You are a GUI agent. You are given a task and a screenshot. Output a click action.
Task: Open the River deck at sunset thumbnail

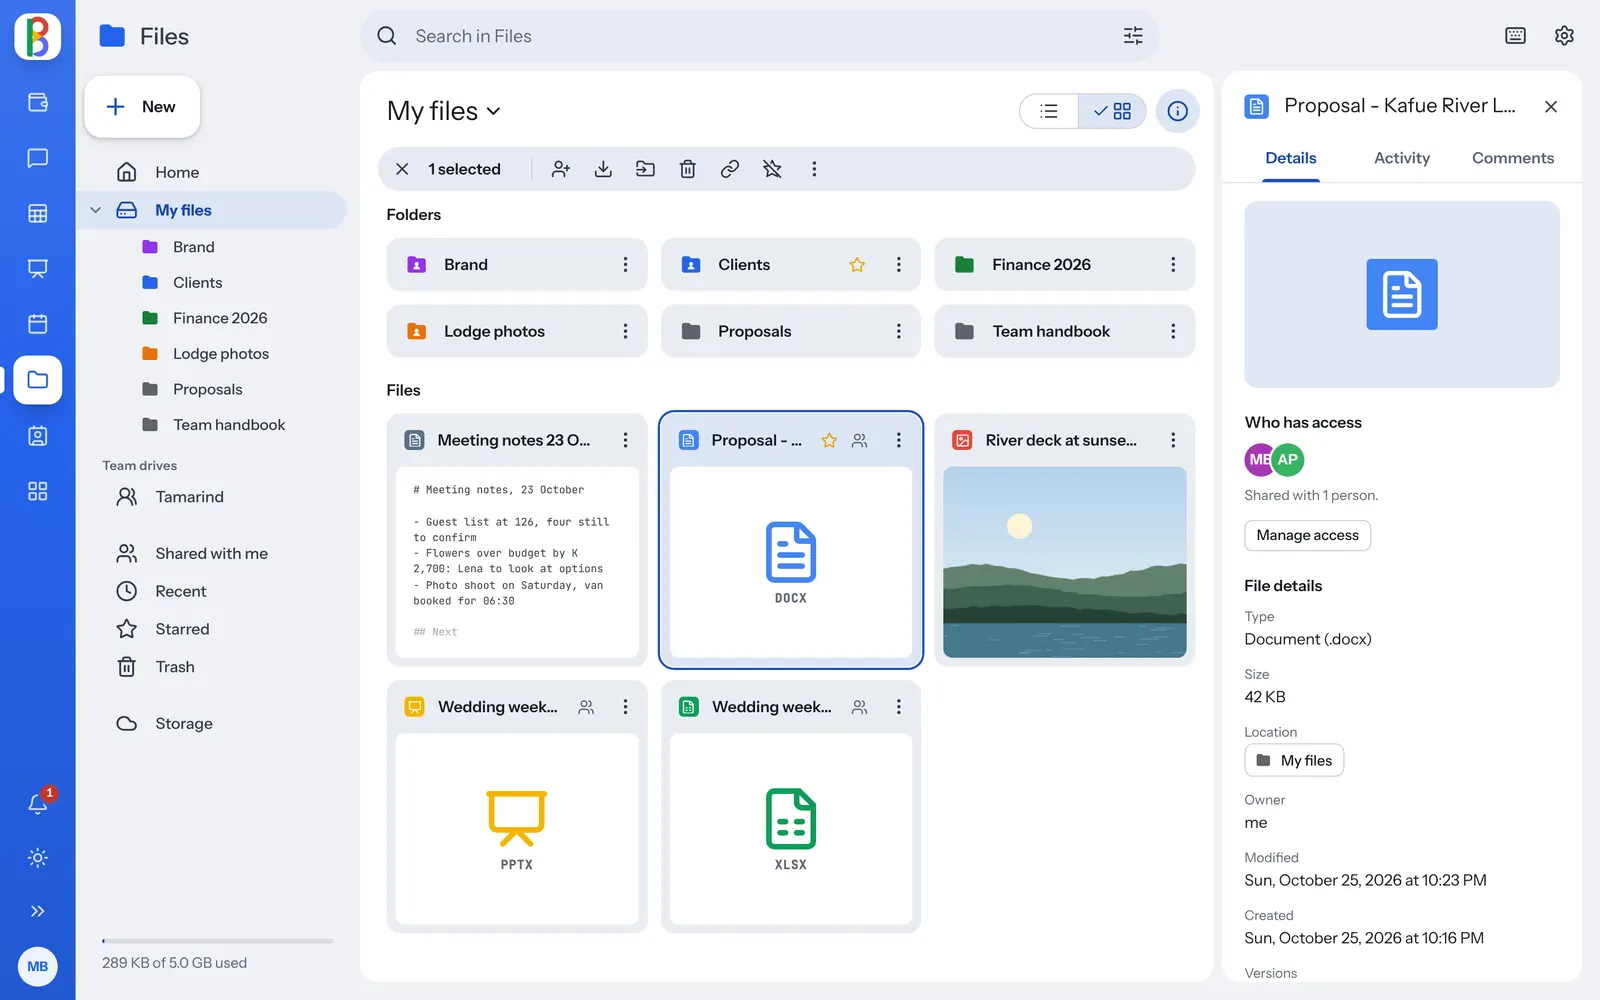pos(1065,562)
